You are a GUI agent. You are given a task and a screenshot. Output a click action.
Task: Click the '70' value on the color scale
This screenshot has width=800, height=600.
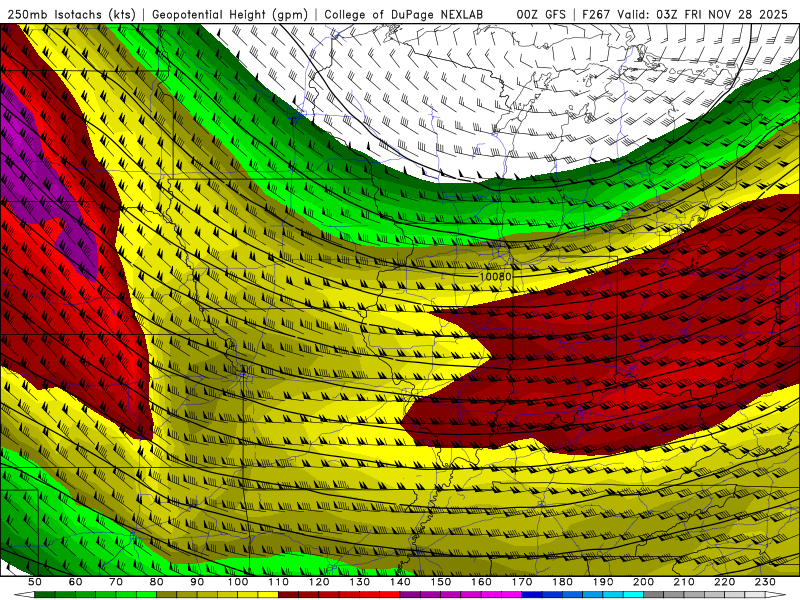(x=116, y=582)
